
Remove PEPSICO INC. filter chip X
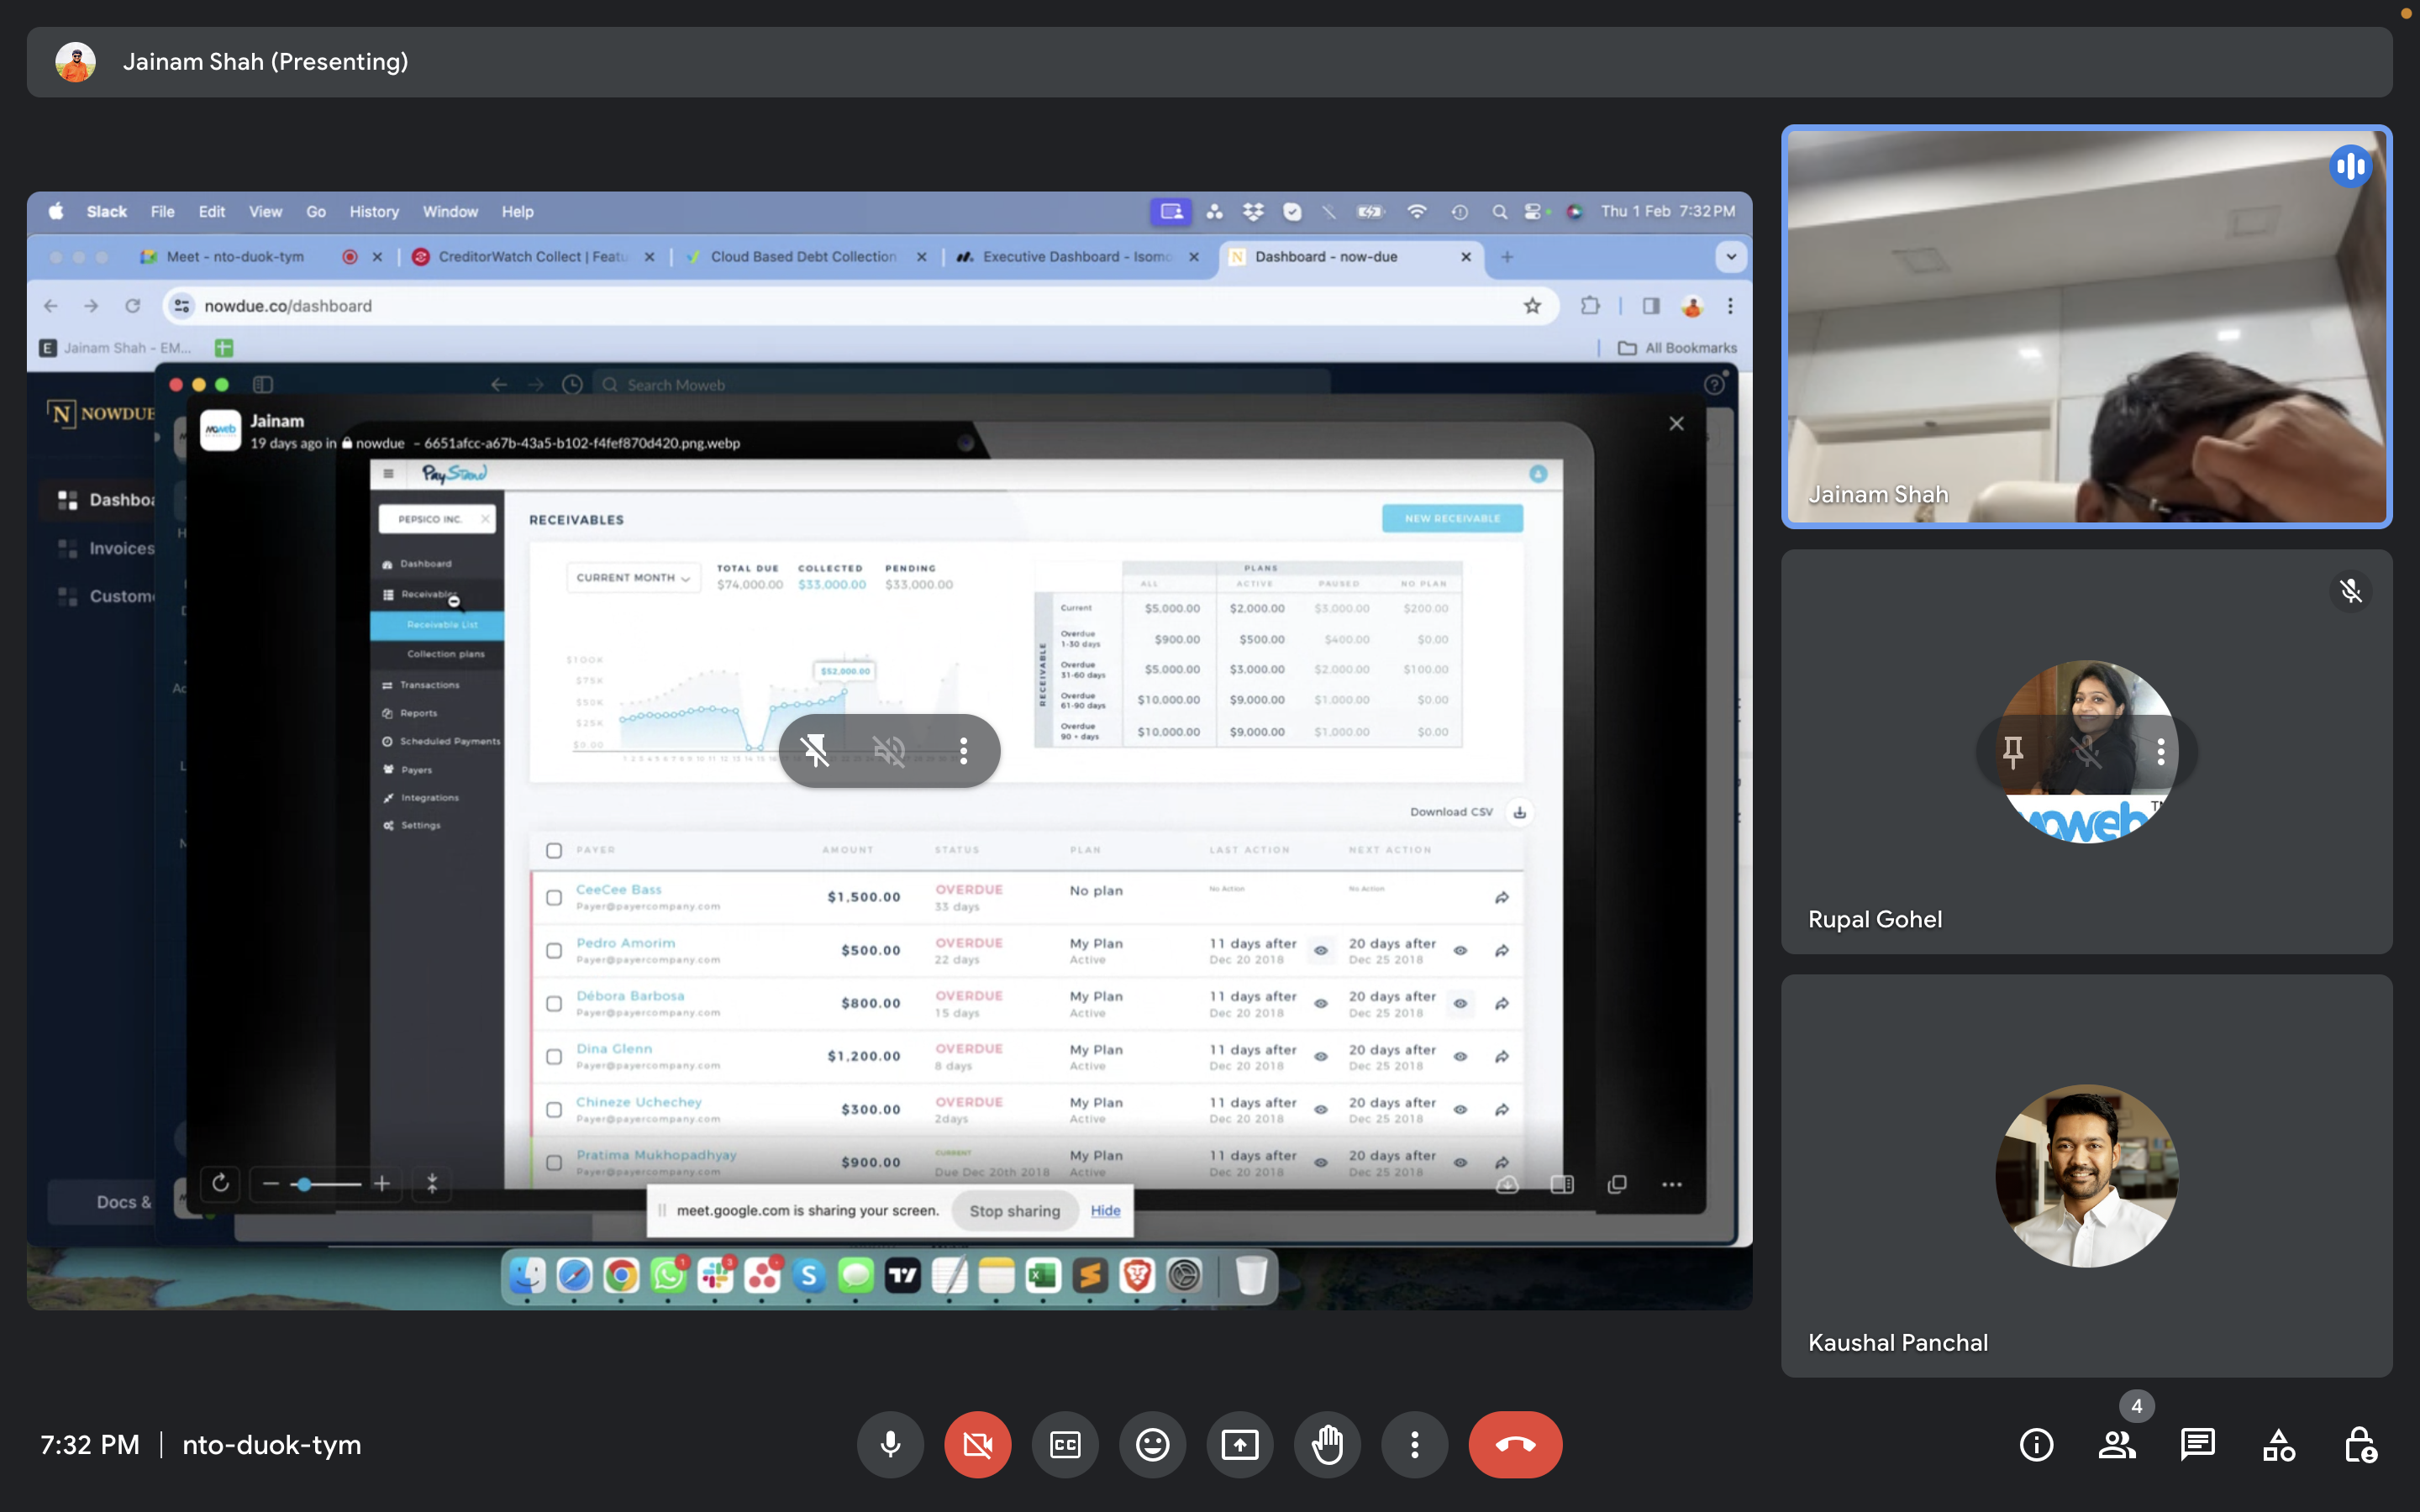484,519
